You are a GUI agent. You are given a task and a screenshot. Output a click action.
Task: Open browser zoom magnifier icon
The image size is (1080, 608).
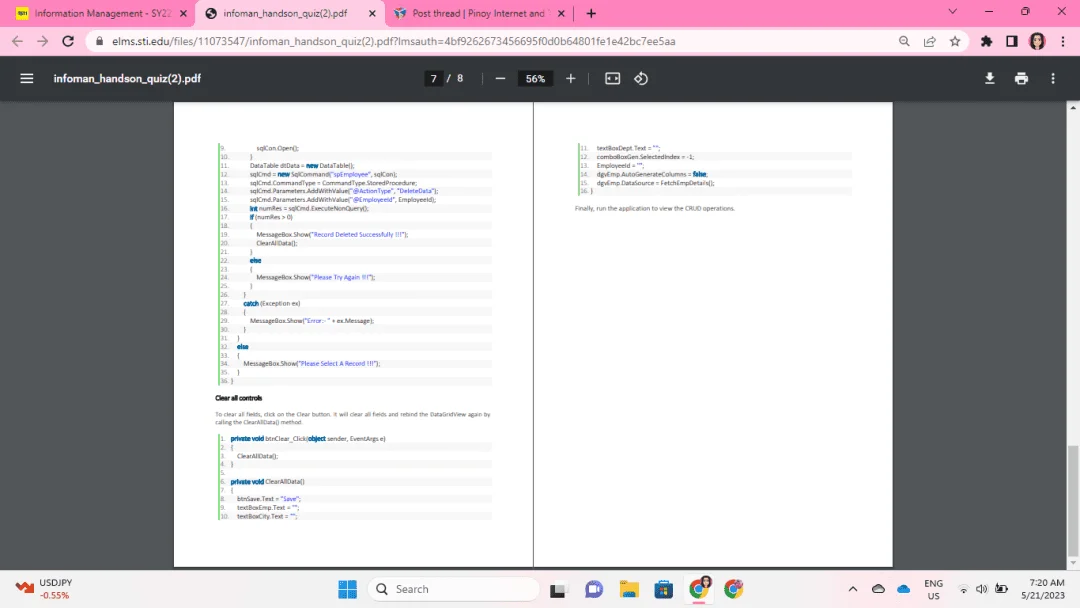pyautogui.click(x=904, y=41)
